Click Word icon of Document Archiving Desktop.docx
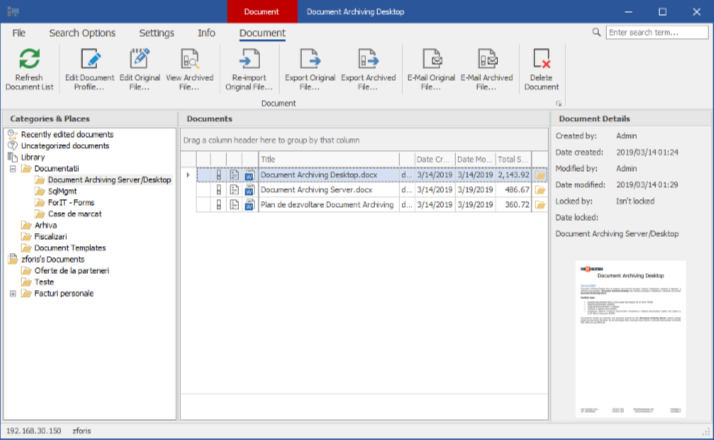Image resolution: width=714 pixels, height=440 pixels. click(250, 175)
